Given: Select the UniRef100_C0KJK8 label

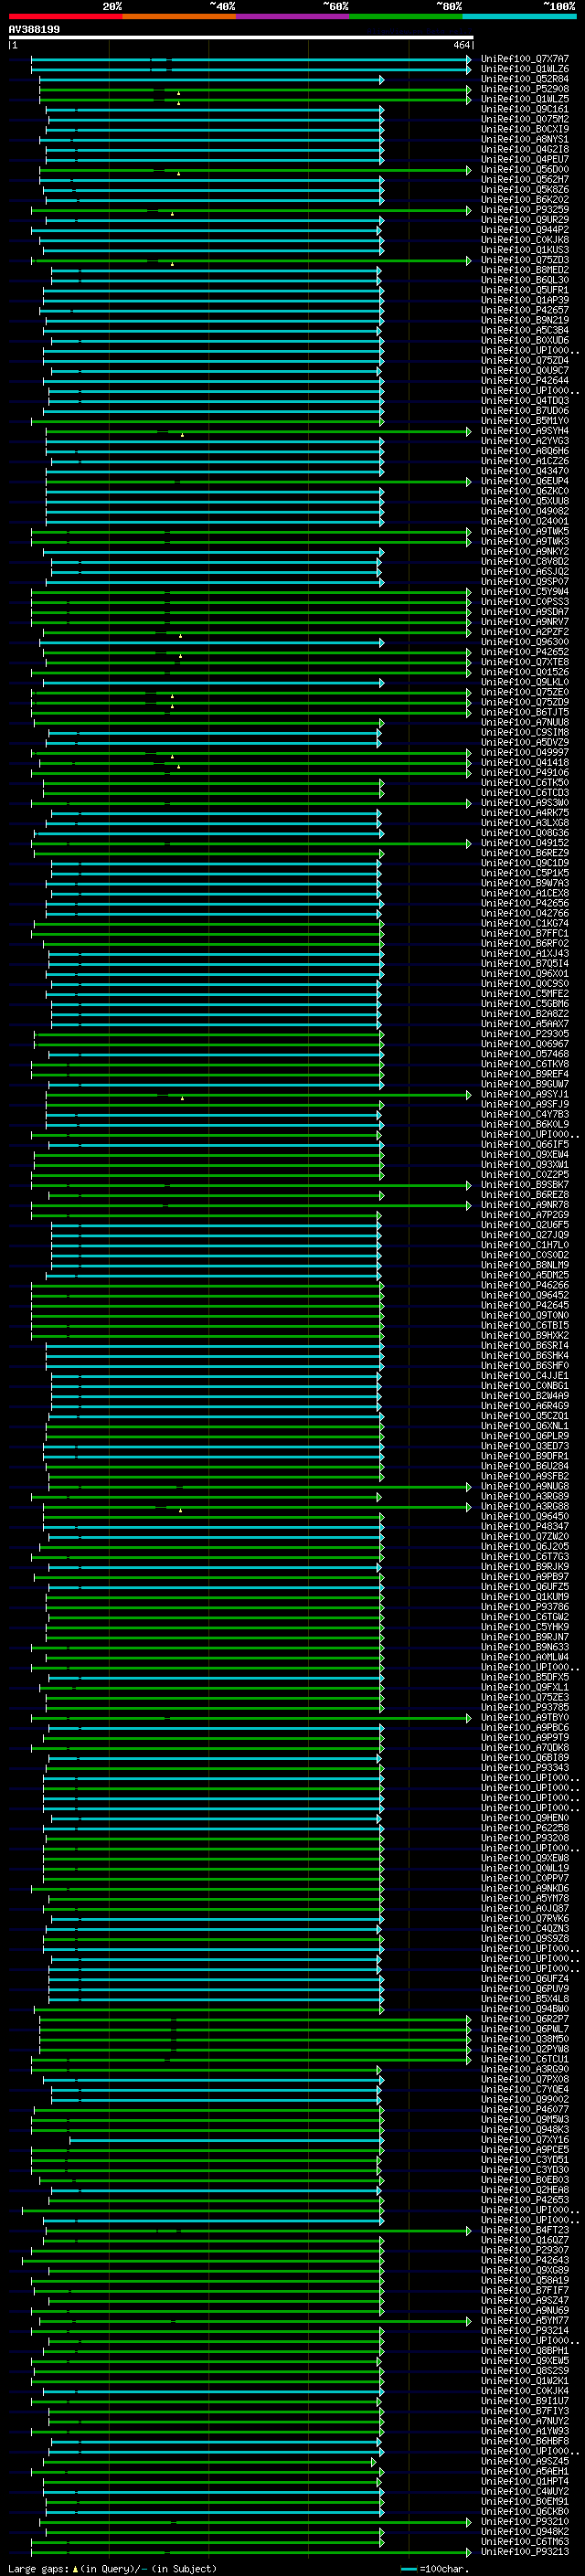Looking at the screenshot, I should [x=525, y=240].
